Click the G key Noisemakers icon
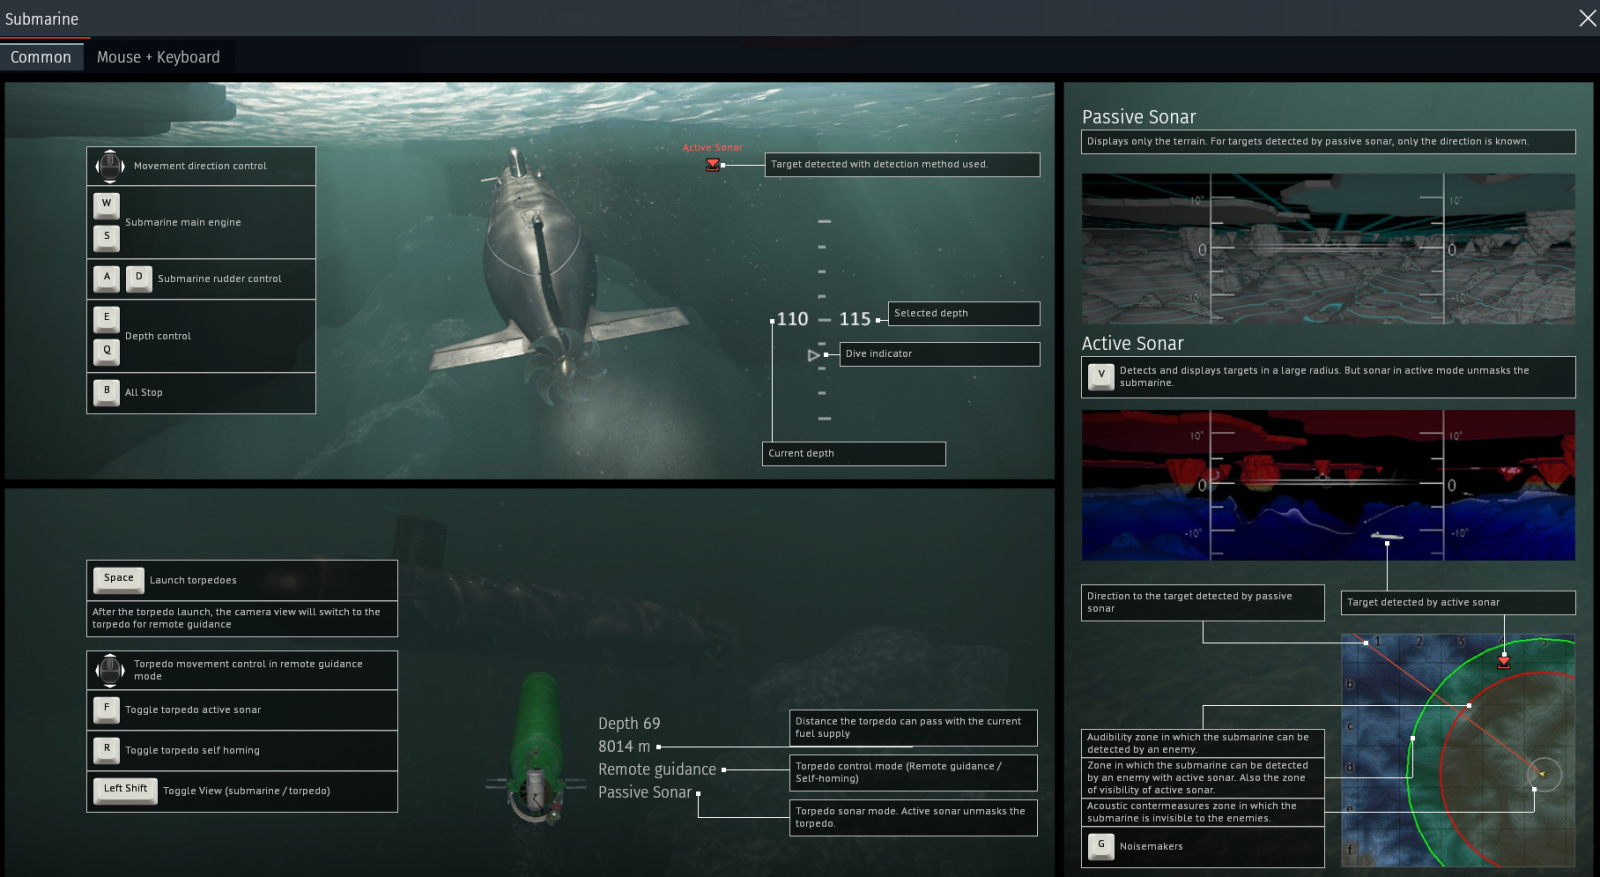This screenshot has height=877, width=1600. [1101, 845]
